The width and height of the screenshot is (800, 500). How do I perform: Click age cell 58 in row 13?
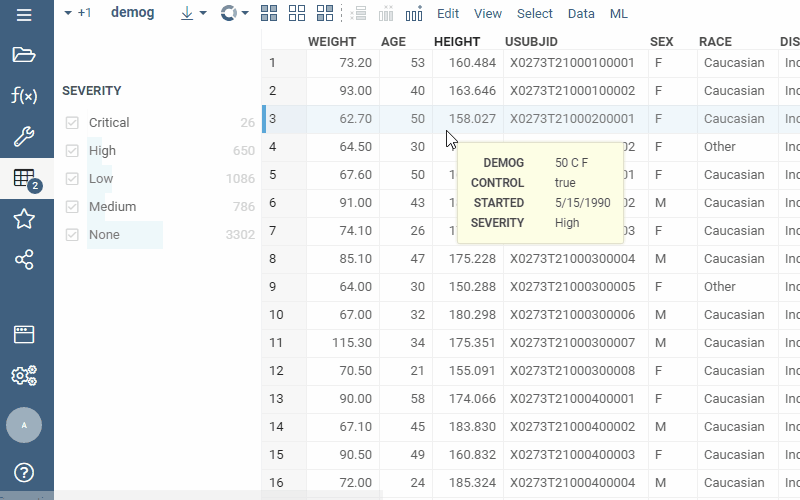(x=406, y=399)
